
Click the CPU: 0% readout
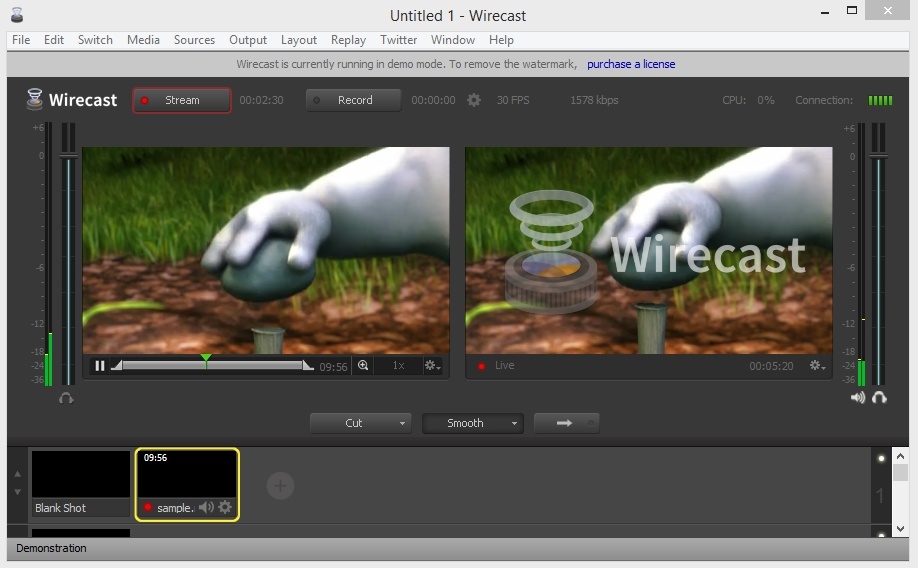(x=748, y=100)
